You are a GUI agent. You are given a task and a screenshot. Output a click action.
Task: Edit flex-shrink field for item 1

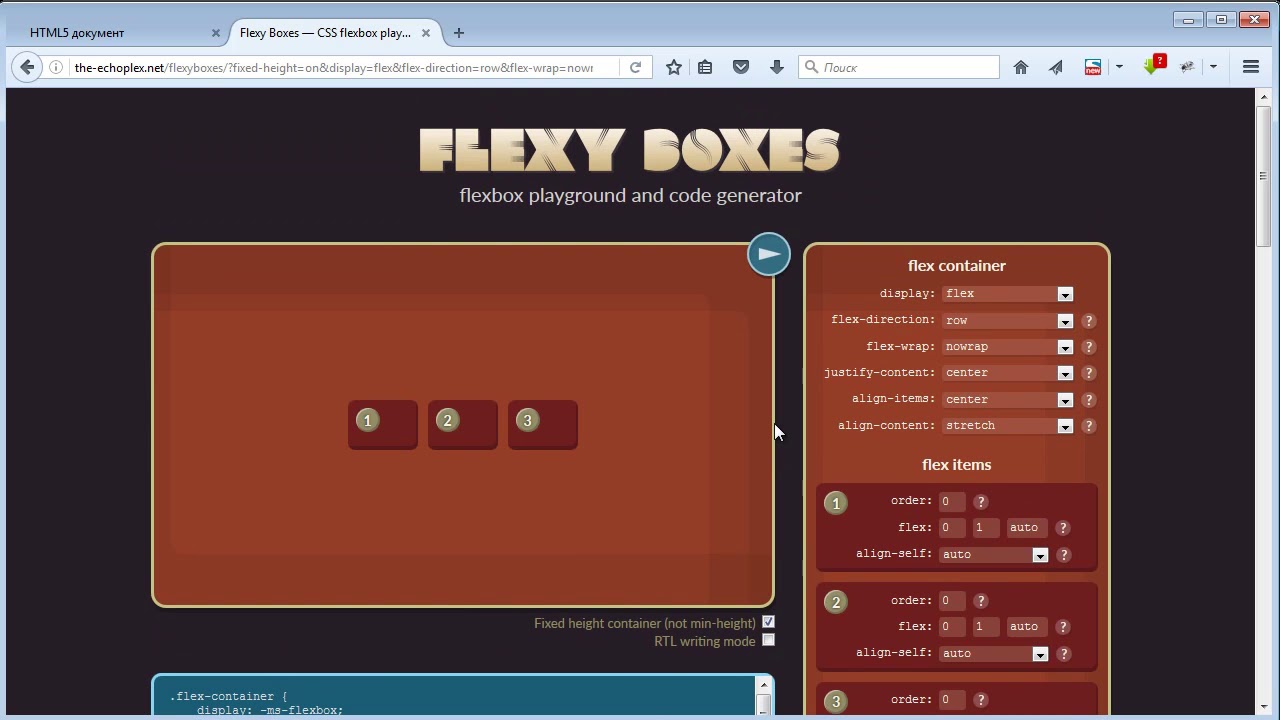click(986, 528)
